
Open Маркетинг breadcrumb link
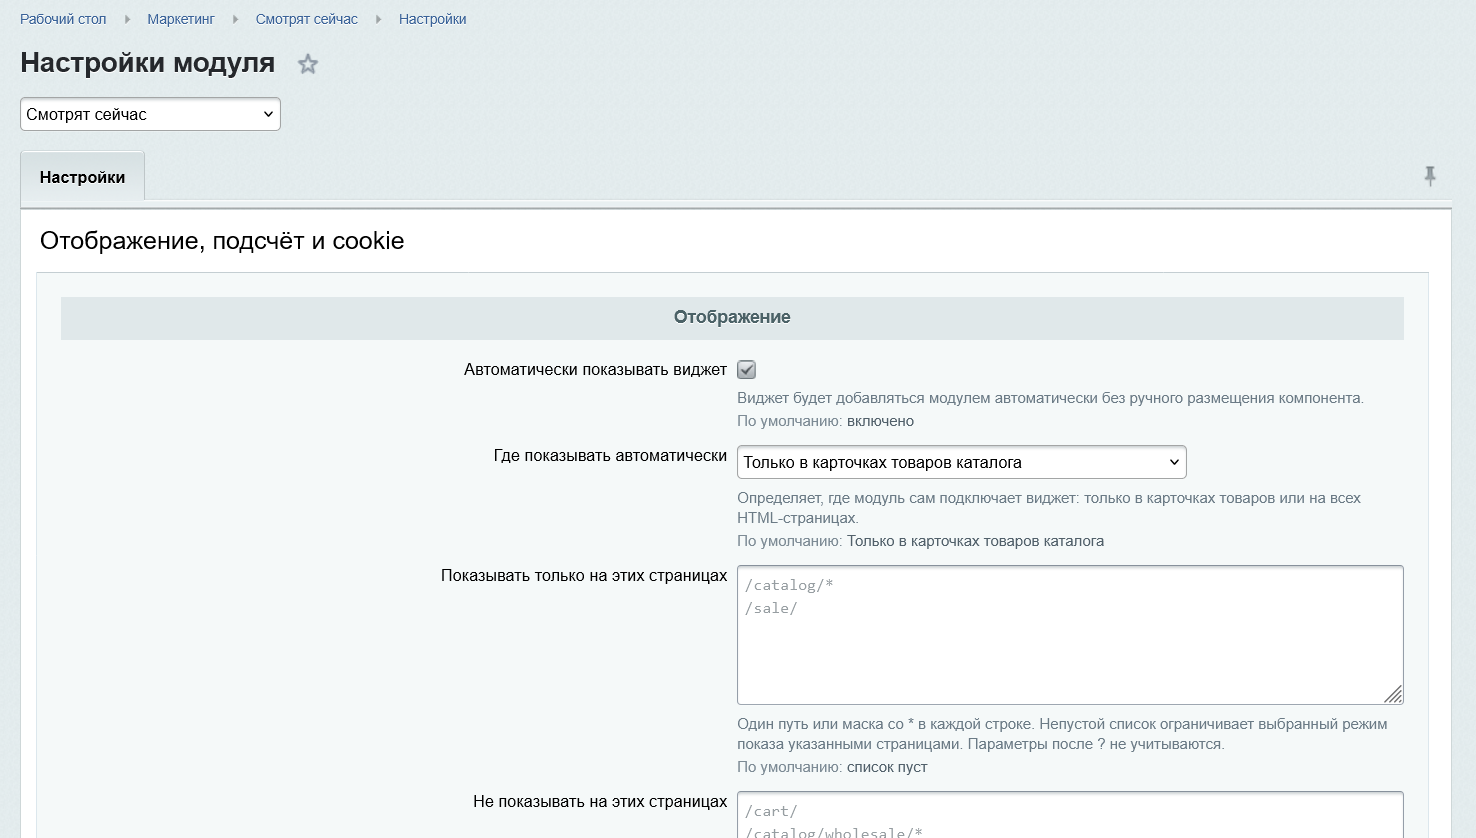click(x=181, y=19)
